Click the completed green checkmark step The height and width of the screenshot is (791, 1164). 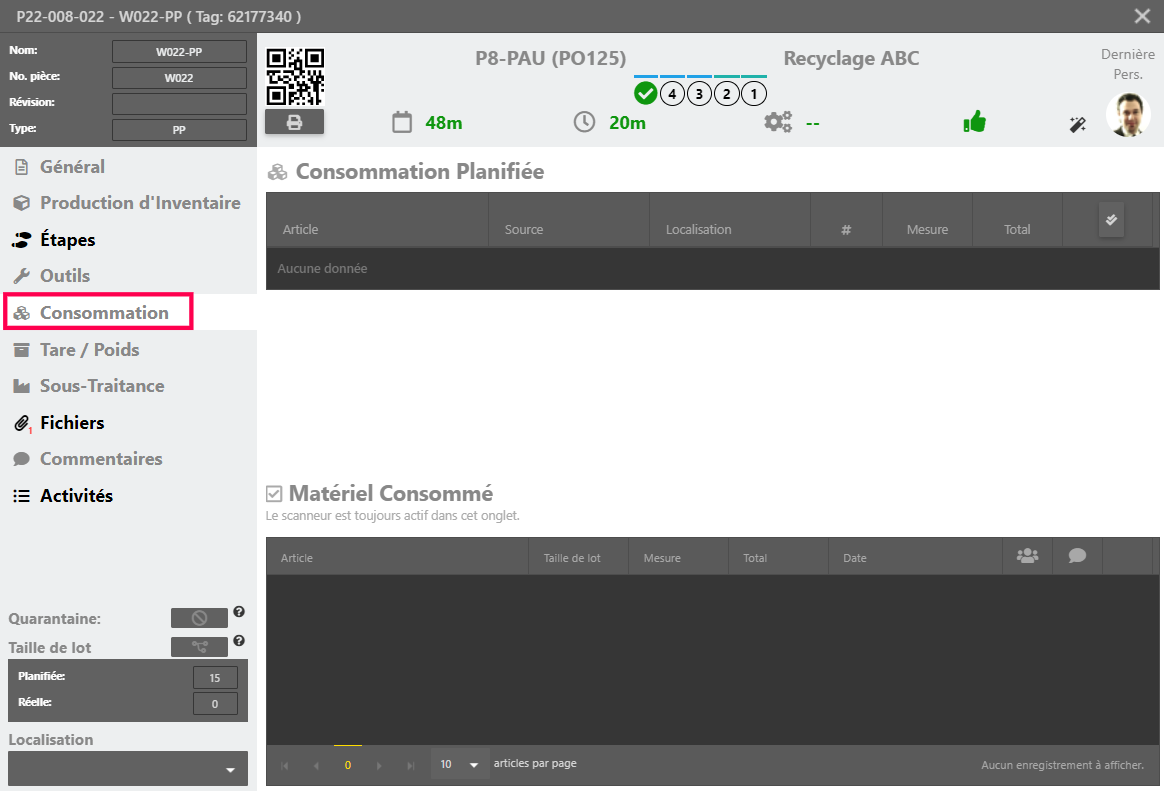646,94
